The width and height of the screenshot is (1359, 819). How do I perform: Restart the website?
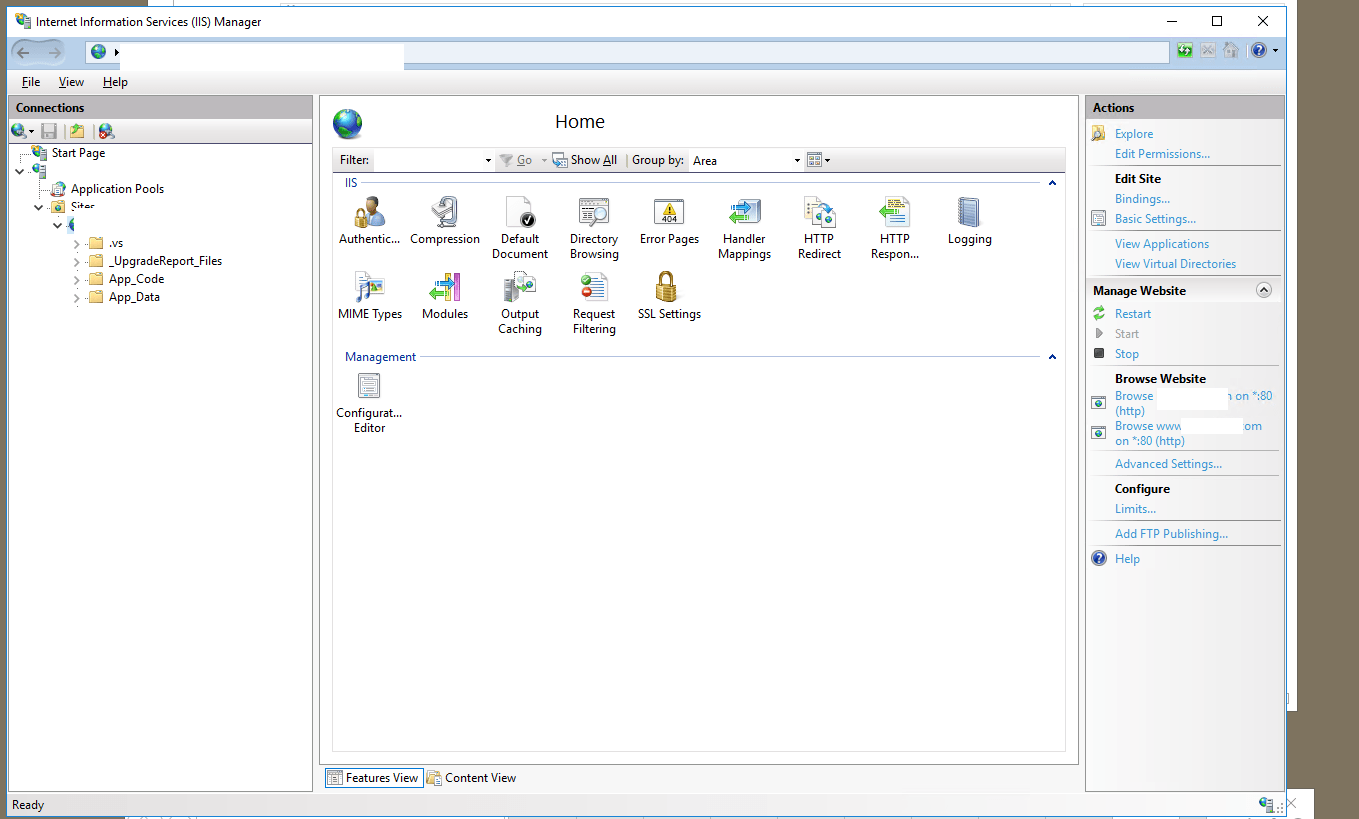[x=1133, y=314]
